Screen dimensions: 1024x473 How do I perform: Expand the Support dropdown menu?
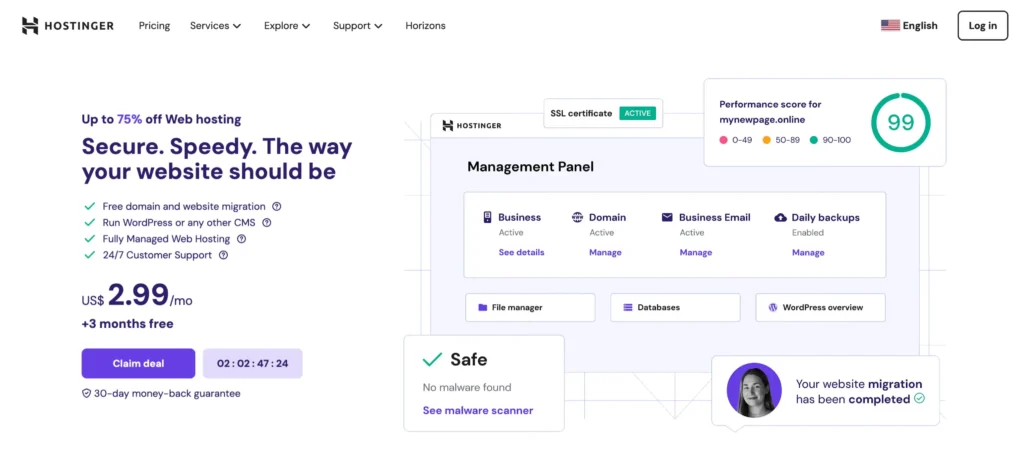pyautogui.click(x=357, y=25)
